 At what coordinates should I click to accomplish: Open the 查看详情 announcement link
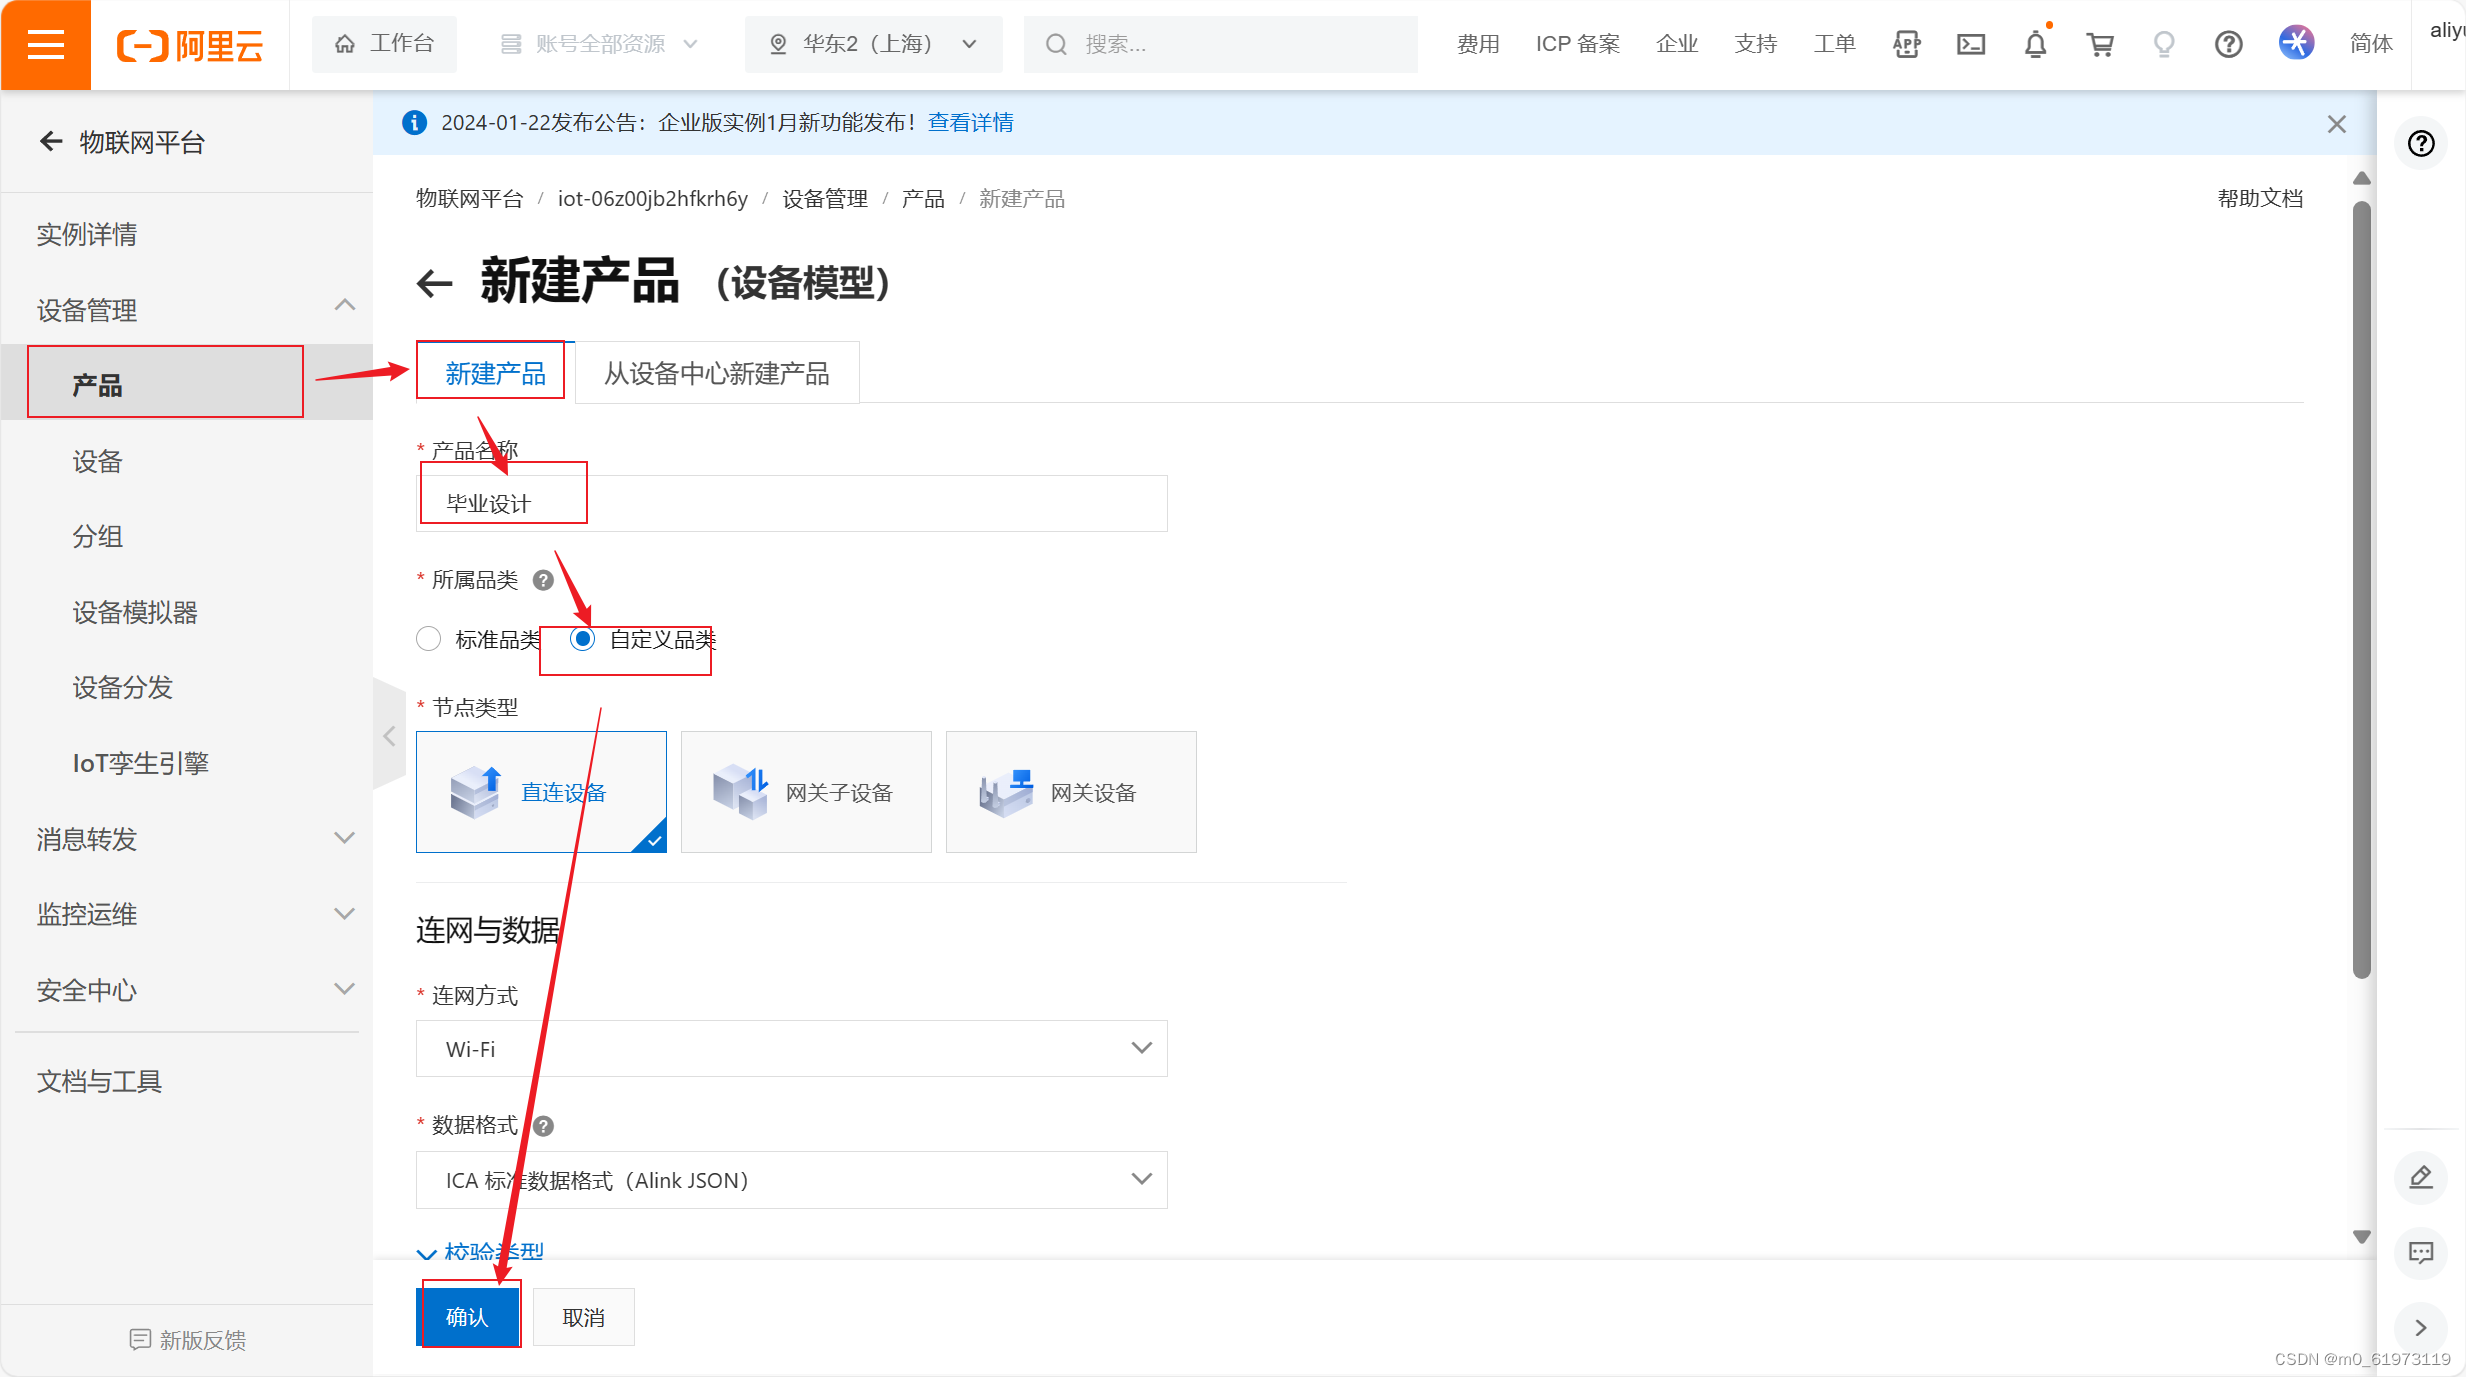click(x=970, y=122)
